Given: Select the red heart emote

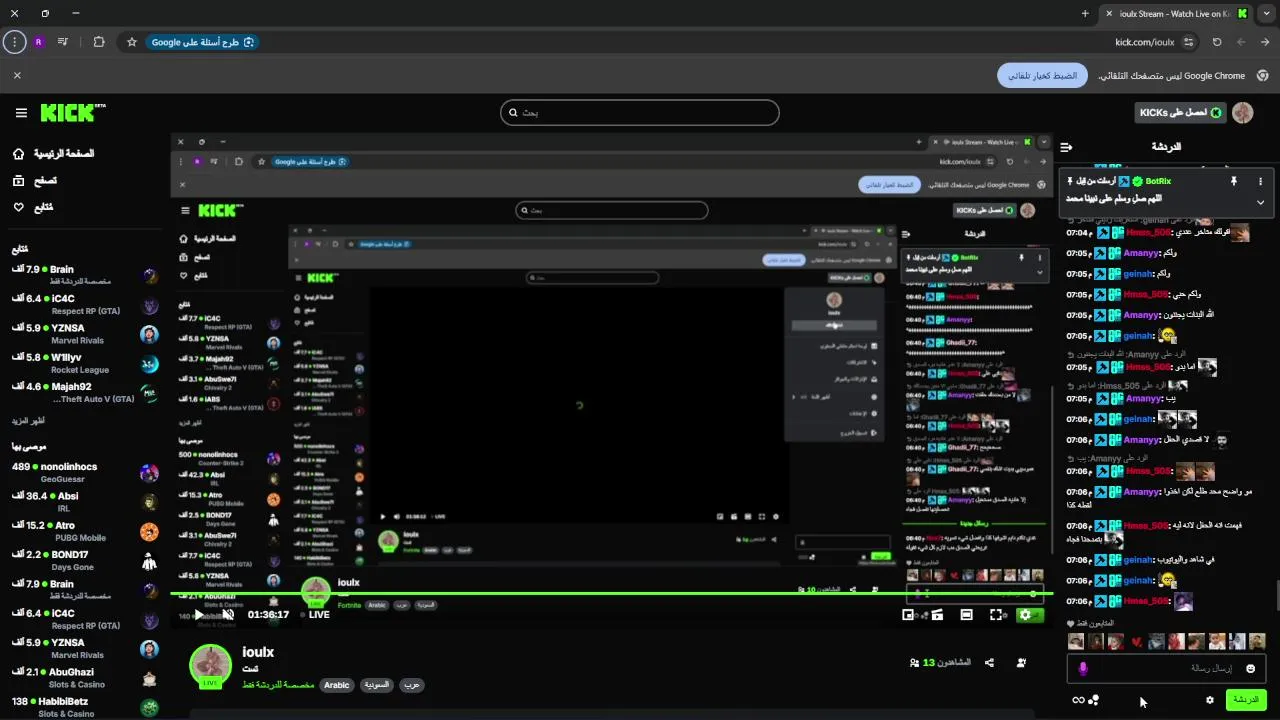Looking at the screenshot, I should [x=1136, y=642].
